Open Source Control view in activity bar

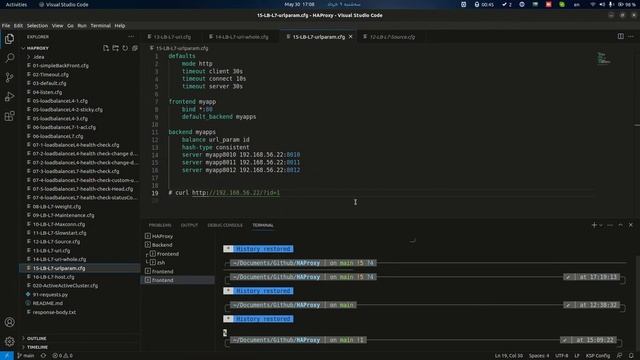click(x=9, y=77)
